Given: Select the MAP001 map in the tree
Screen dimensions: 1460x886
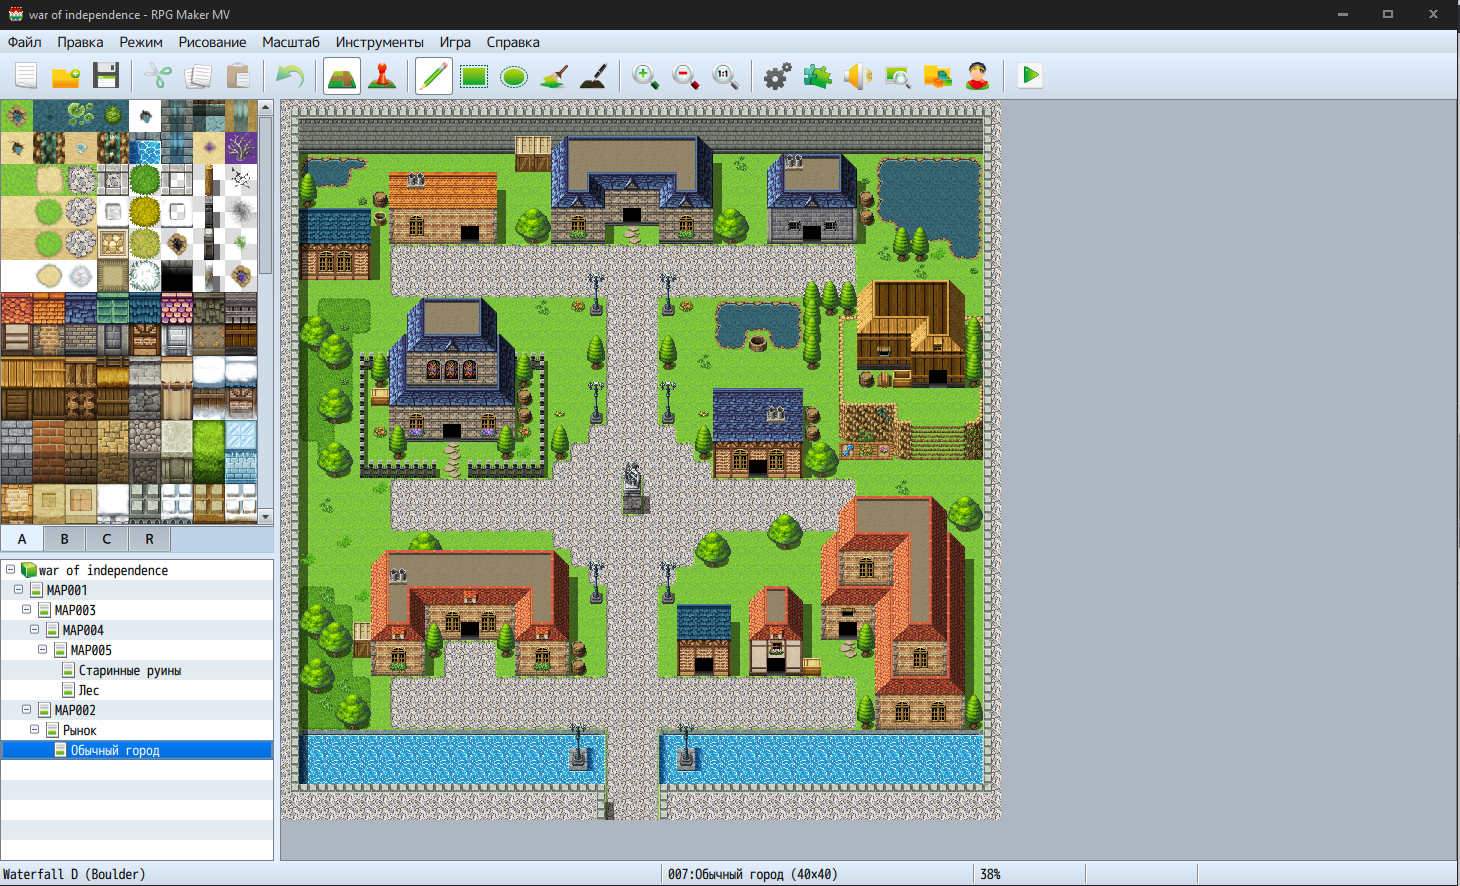Looking at the screenshot, I should click(x=67, y=590).
